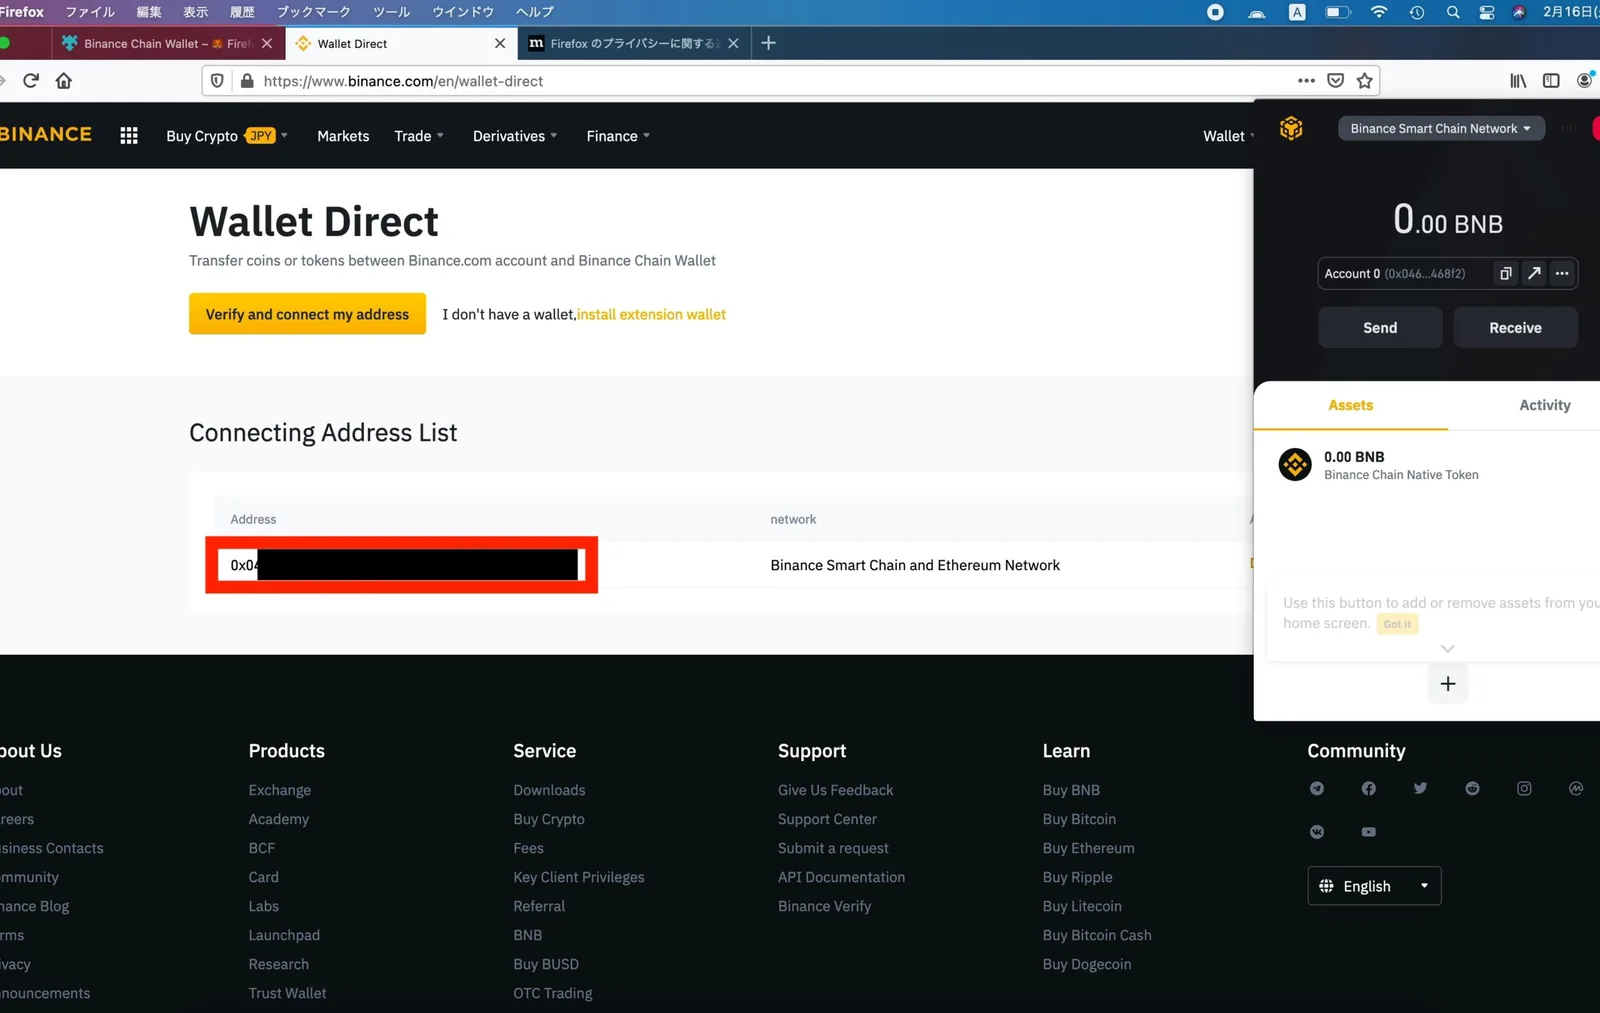Click the Receive button in the wallet

coord(1515,328)
